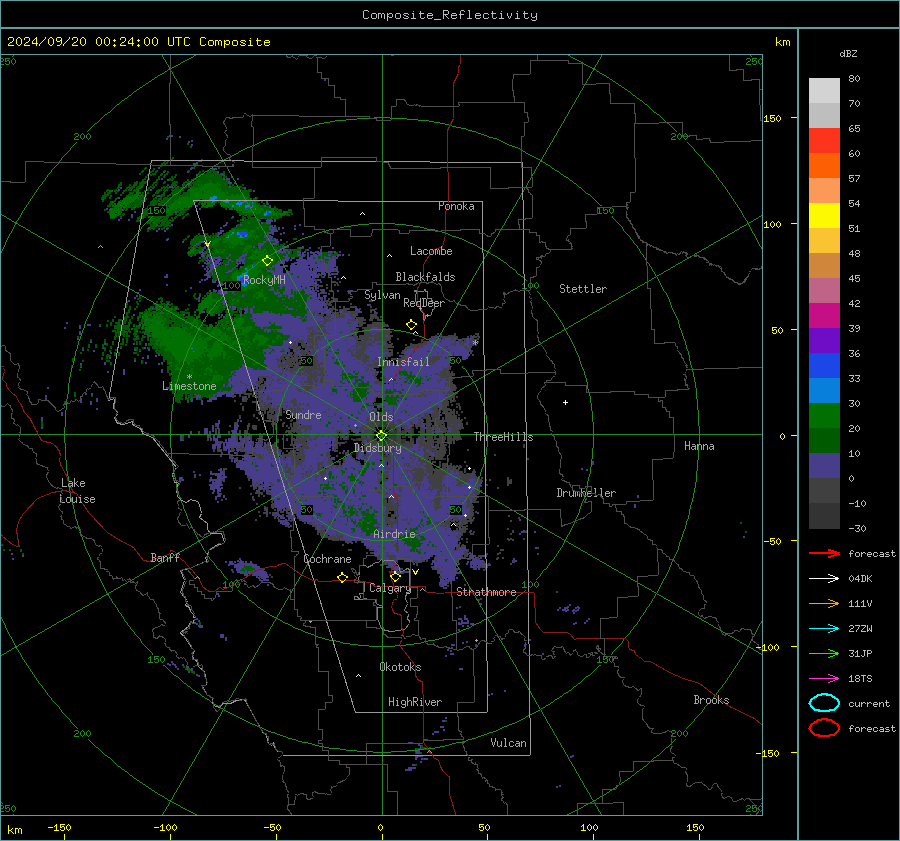900x841 pixels.
Task: Click the cyan current ellipse icon
Action: click(x=824, y=703)
